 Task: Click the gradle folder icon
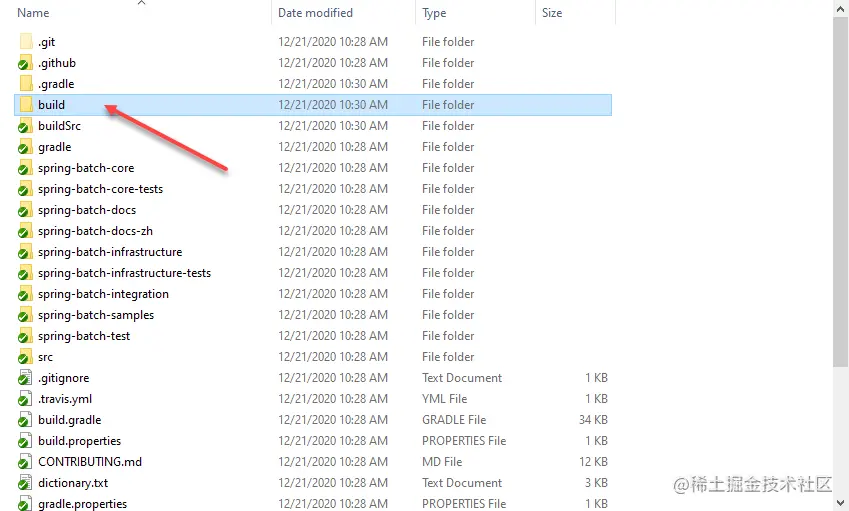(x=25, y=147)
